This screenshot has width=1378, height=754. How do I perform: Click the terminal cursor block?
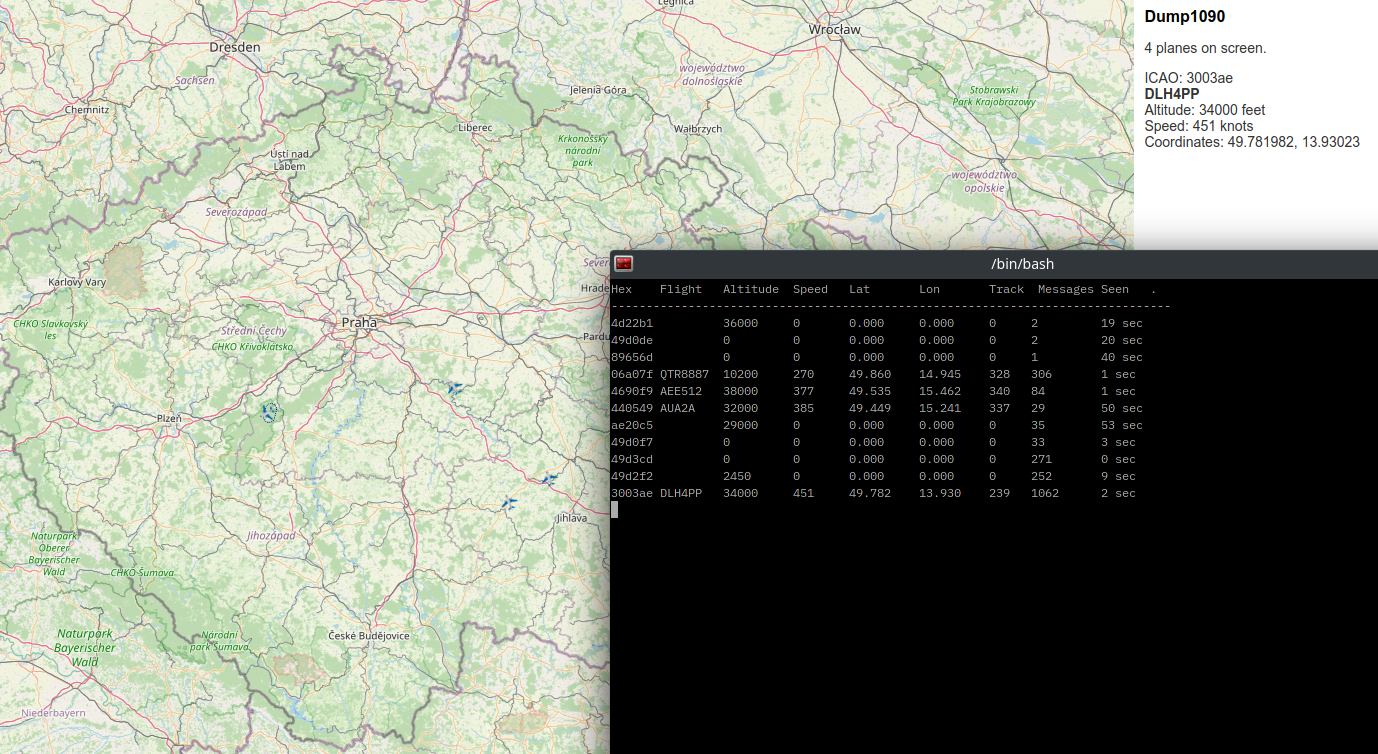[614, 510]
